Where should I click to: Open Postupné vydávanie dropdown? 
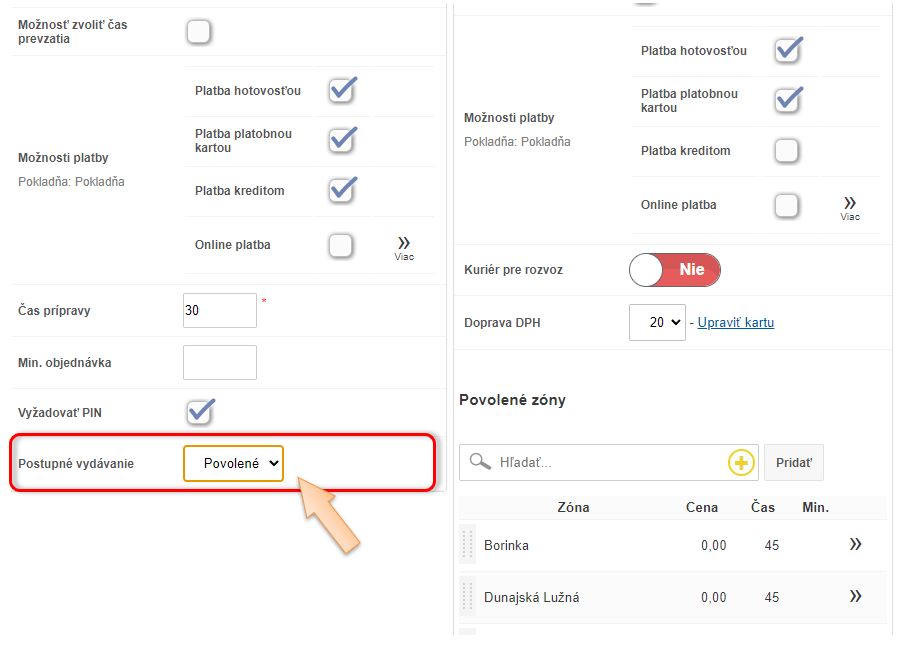pos(233,463)
